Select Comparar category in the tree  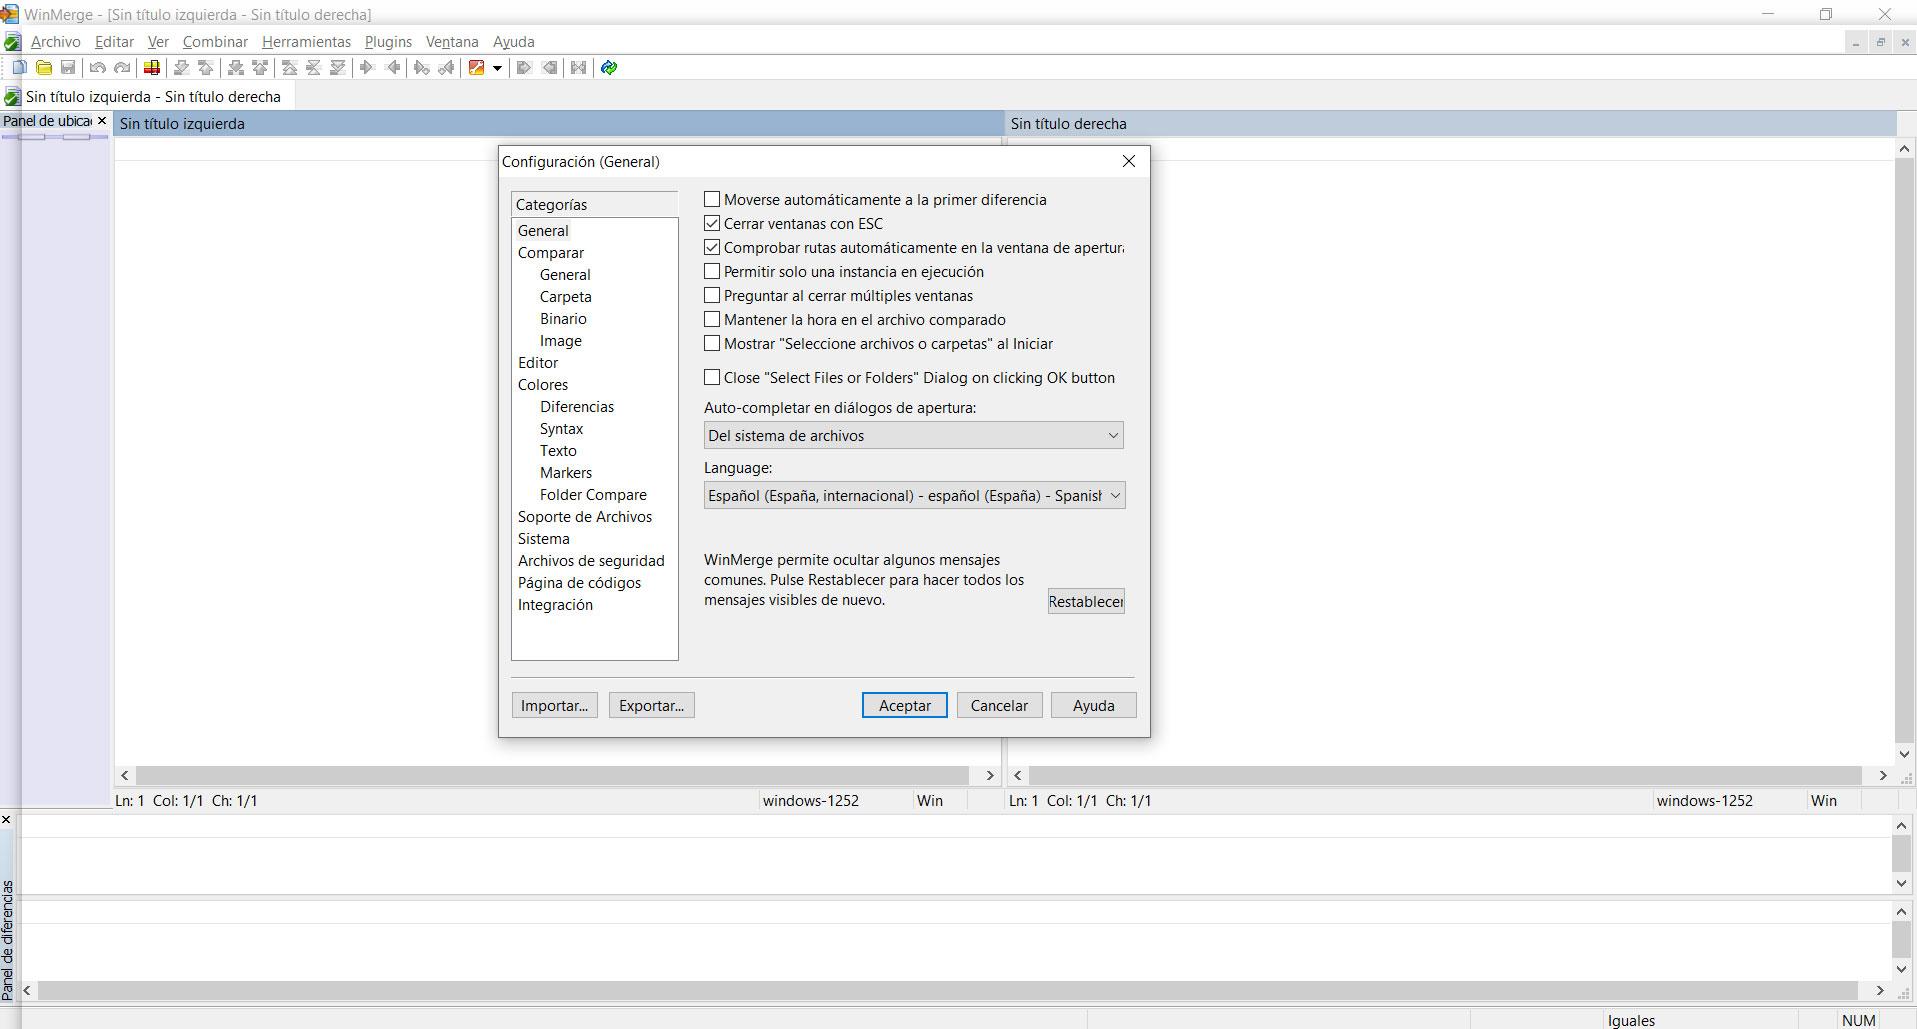(551, 253)
